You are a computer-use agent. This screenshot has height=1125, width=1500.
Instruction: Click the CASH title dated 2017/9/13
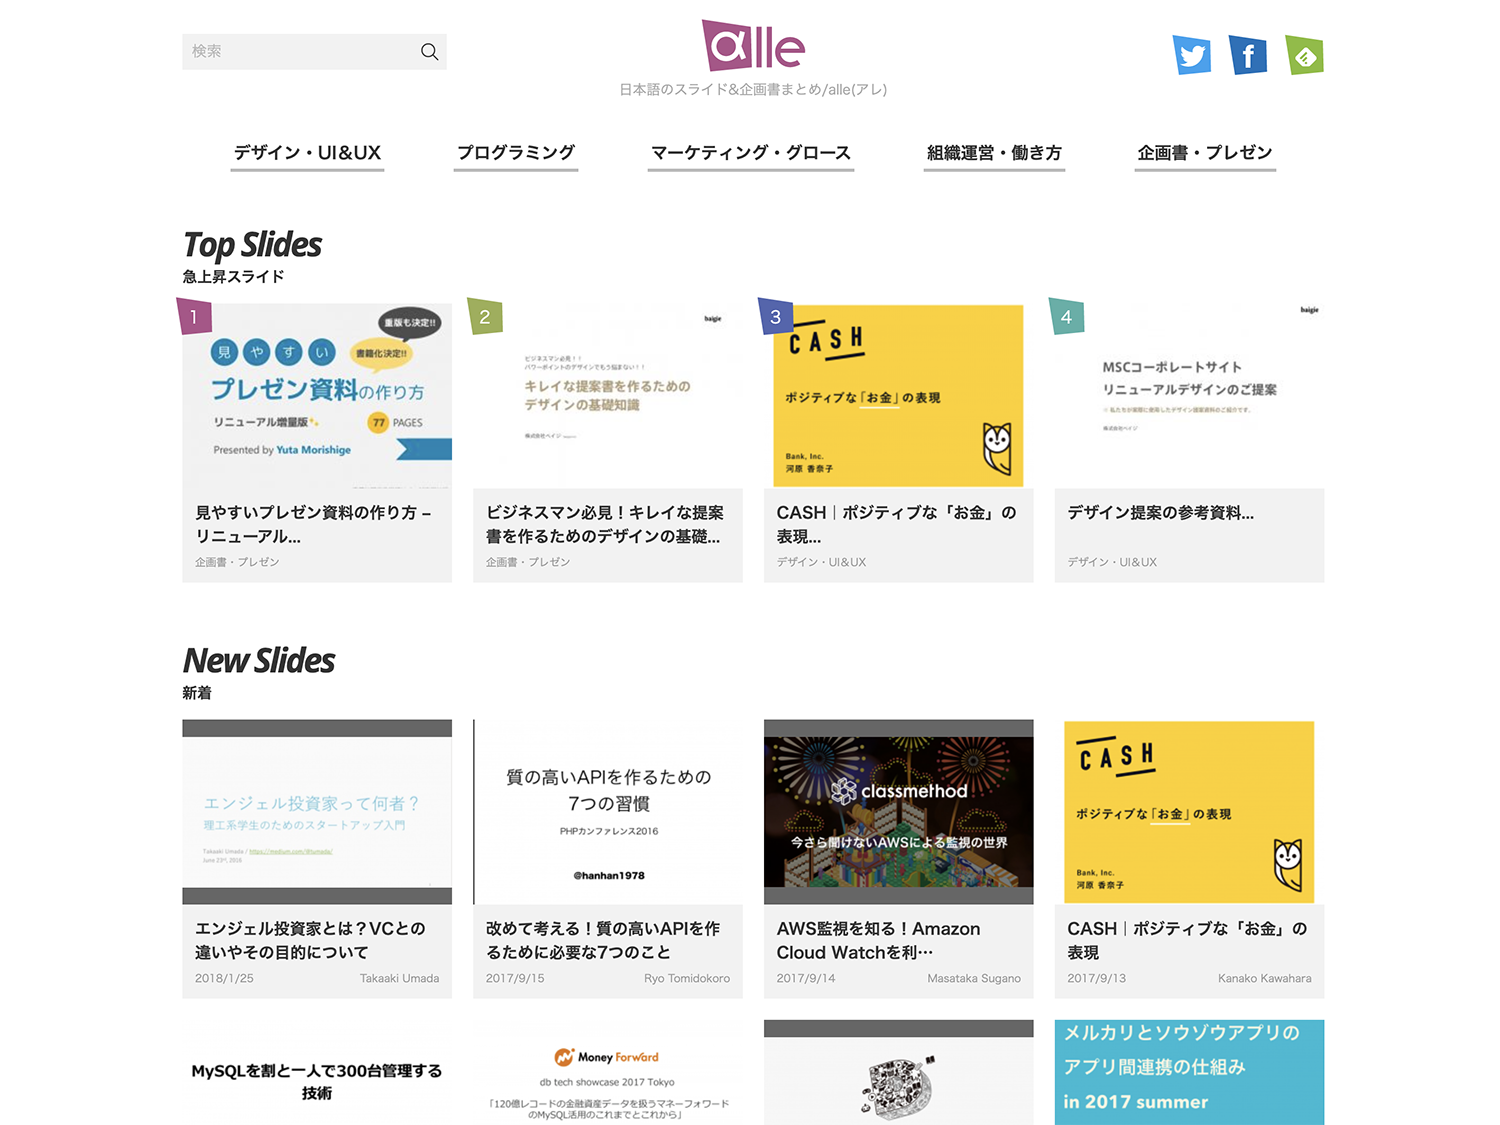point(1187,941)
